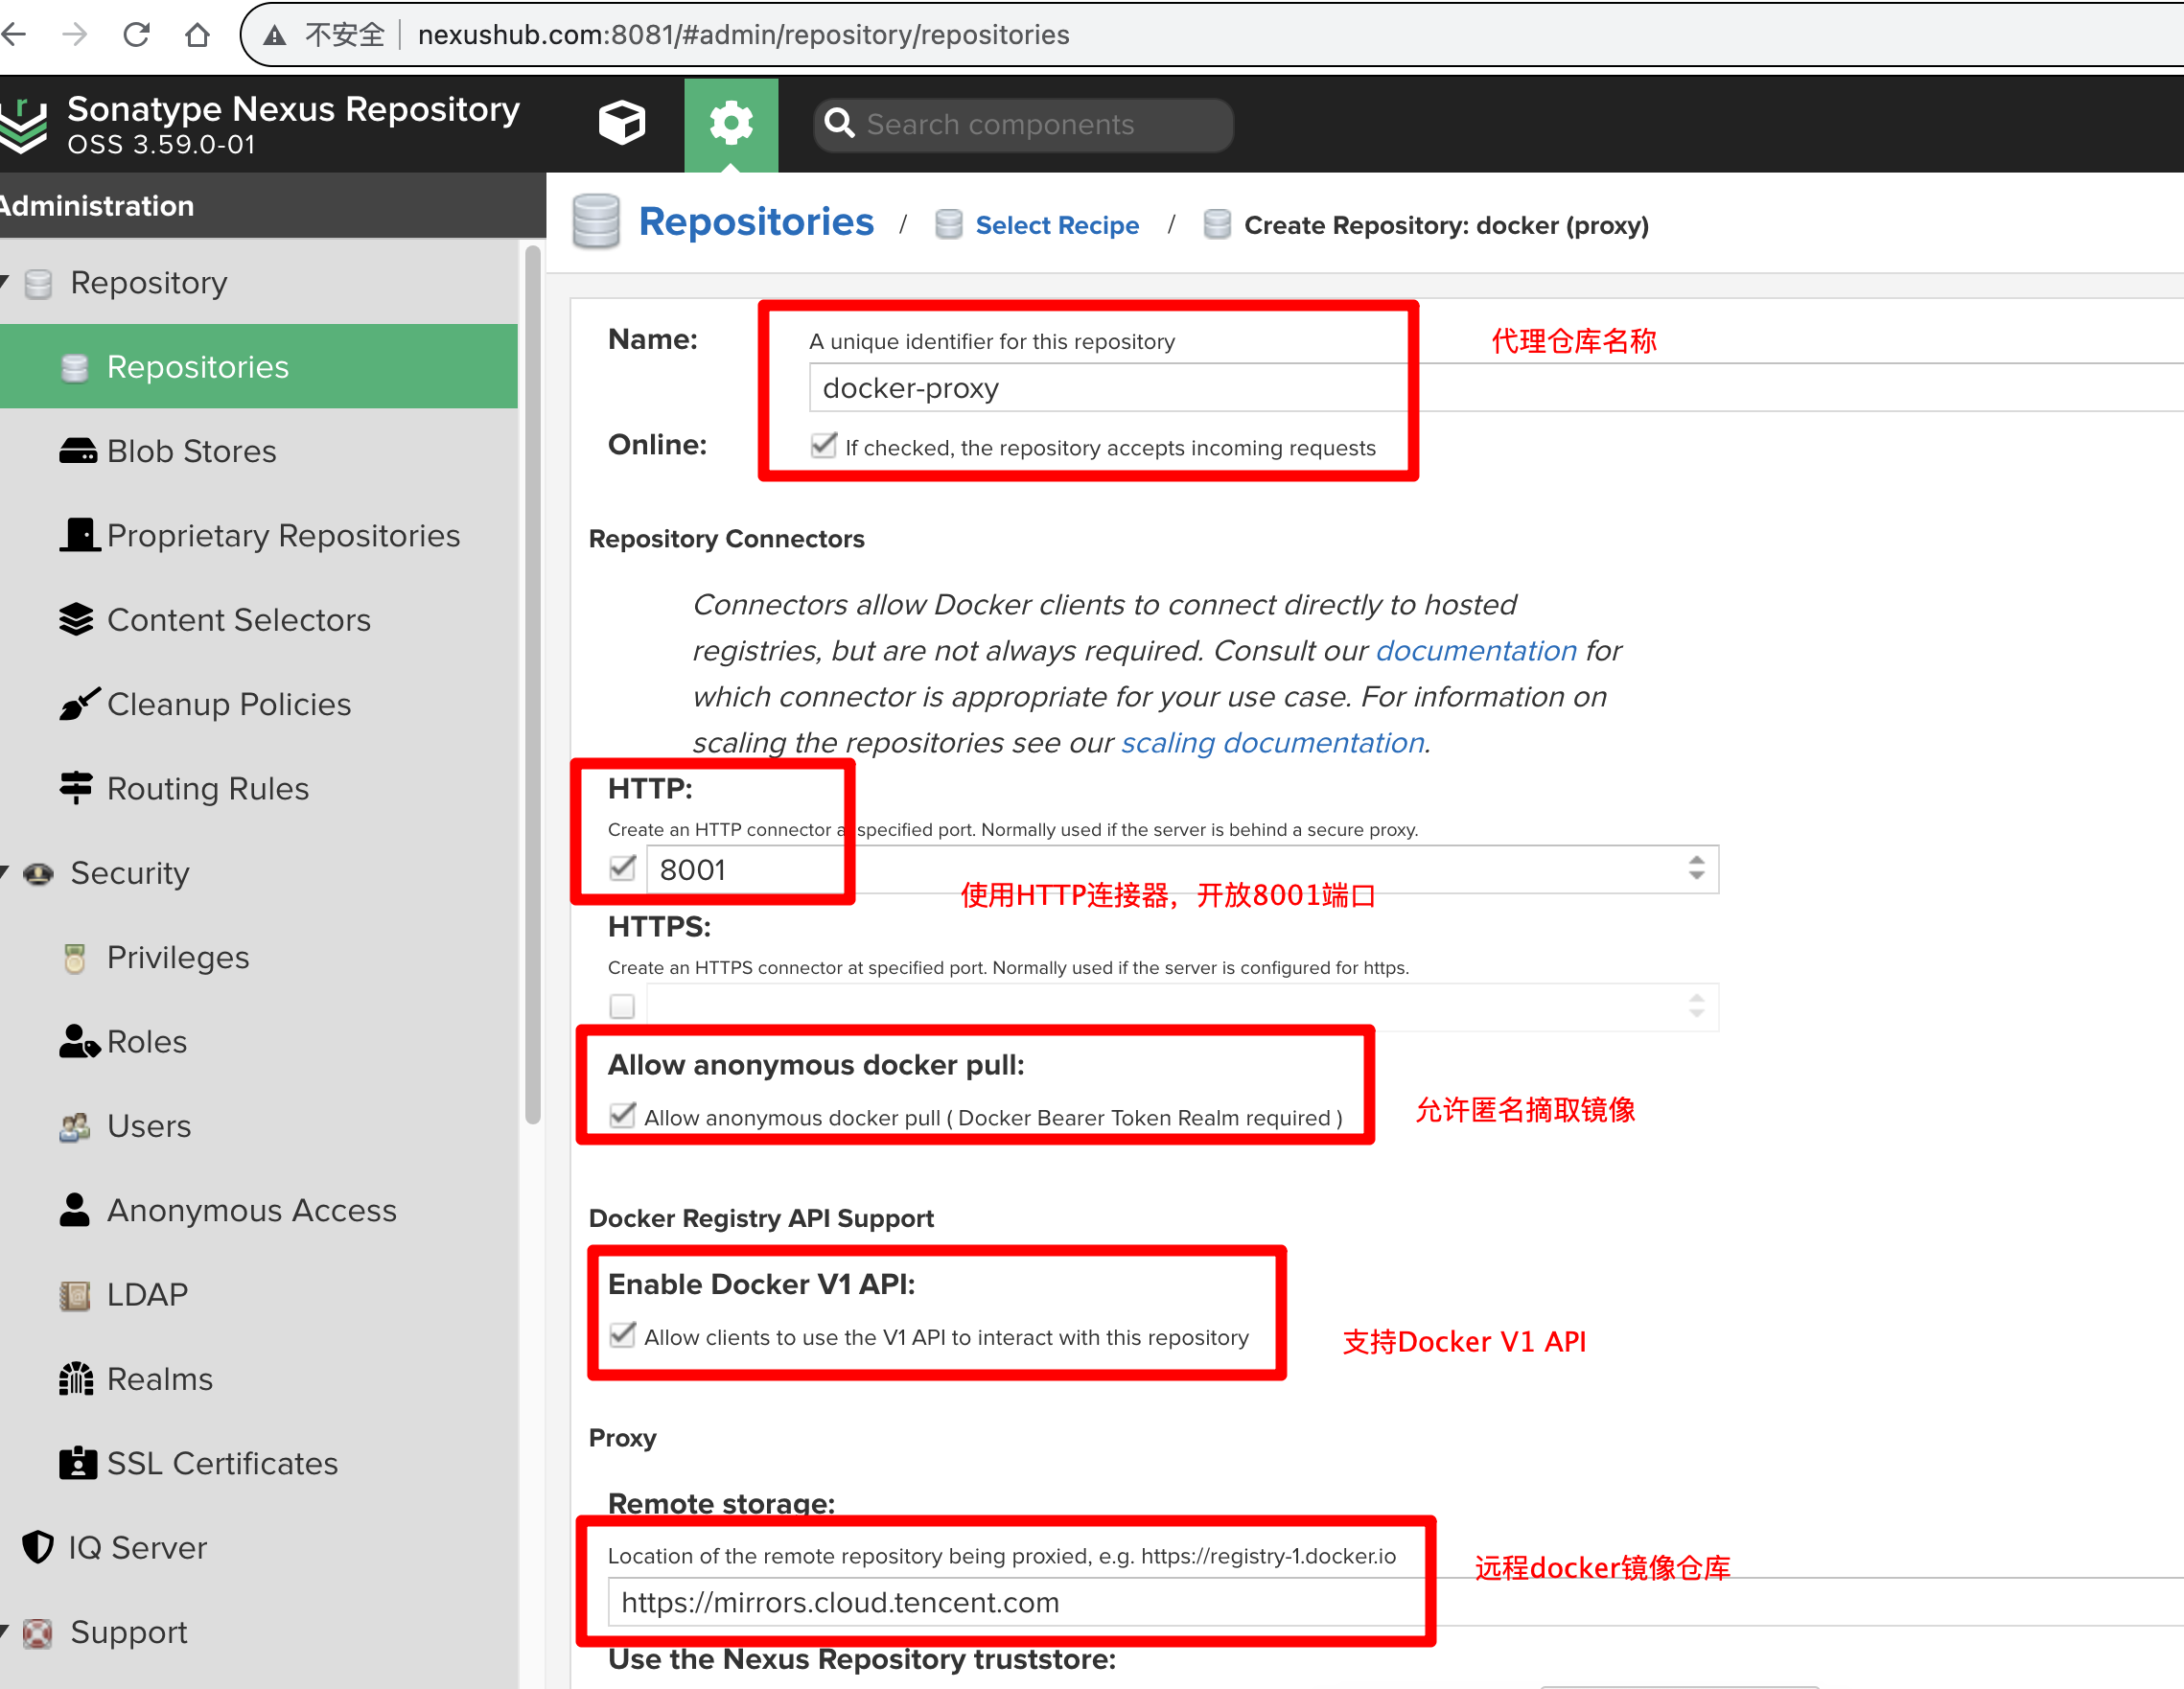Viewport: 2184px width, 1689px height.
Task: Click the Select Recipe breadcrumb link
Action: tap(1057, 225)
